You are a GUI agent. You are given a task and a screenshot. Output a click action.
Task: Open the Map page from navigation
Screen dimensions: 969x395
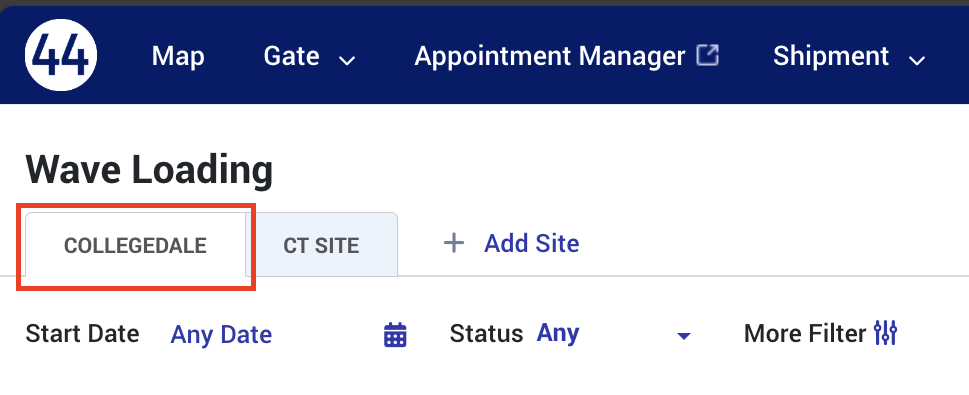[x=178, y=56]
